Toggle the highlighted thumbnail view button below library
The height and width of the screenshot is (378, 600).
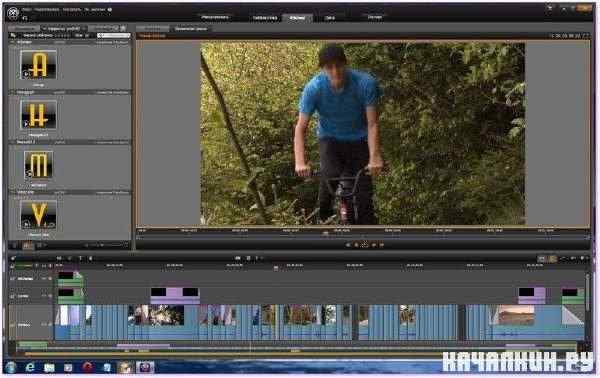click(x=28, y=246)
